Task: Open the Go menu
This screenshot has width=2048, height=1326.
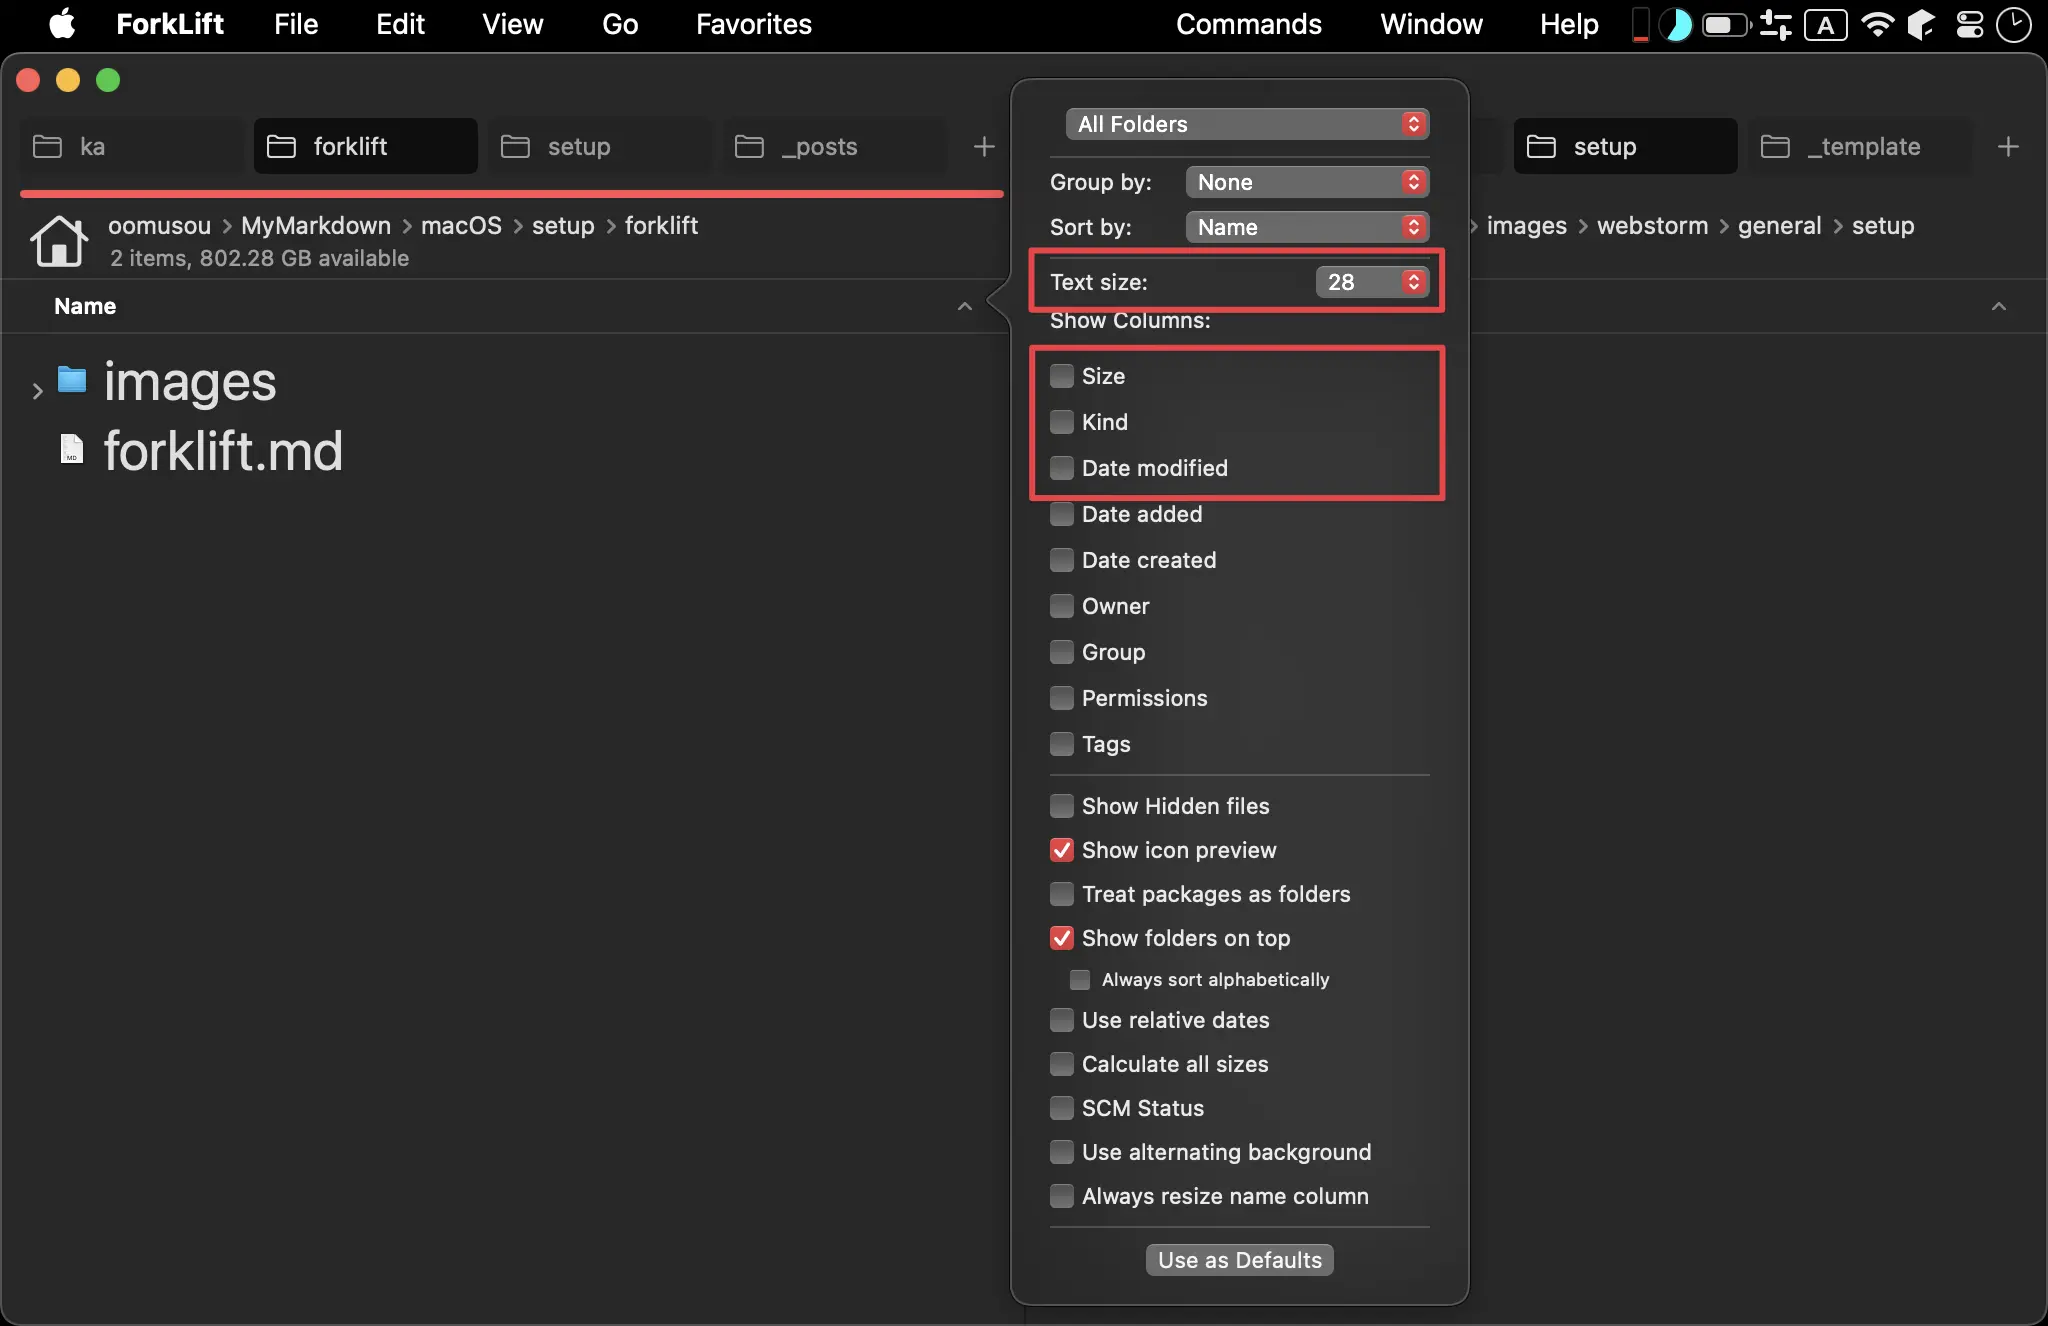Action: (620, 24)
